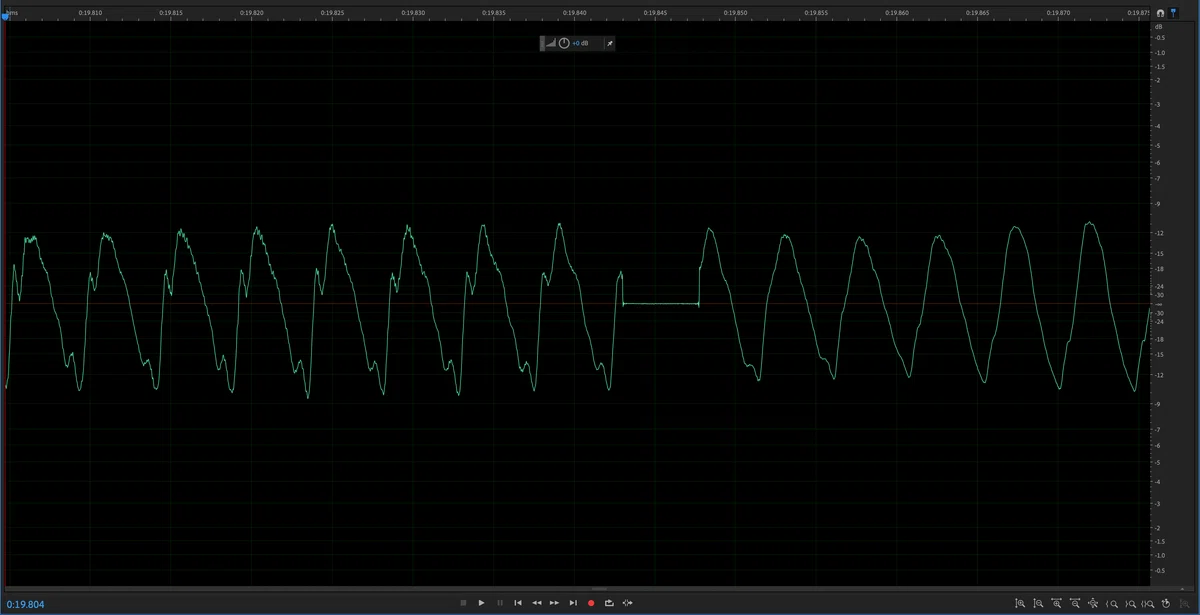This screenshot has width=1200, height=615.
Task: Click the dB label atop amplitude scale
Action: (1159, 26)
